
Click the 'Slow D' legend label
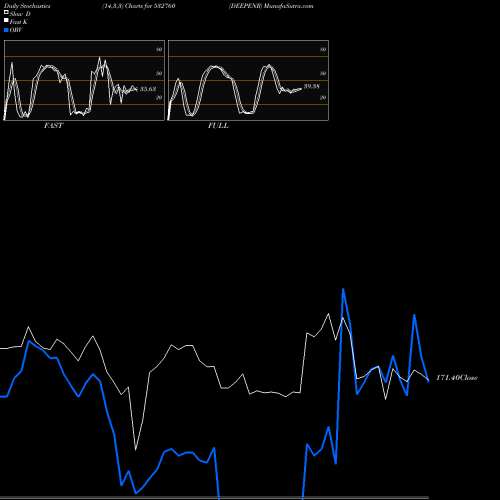[20, 14]
